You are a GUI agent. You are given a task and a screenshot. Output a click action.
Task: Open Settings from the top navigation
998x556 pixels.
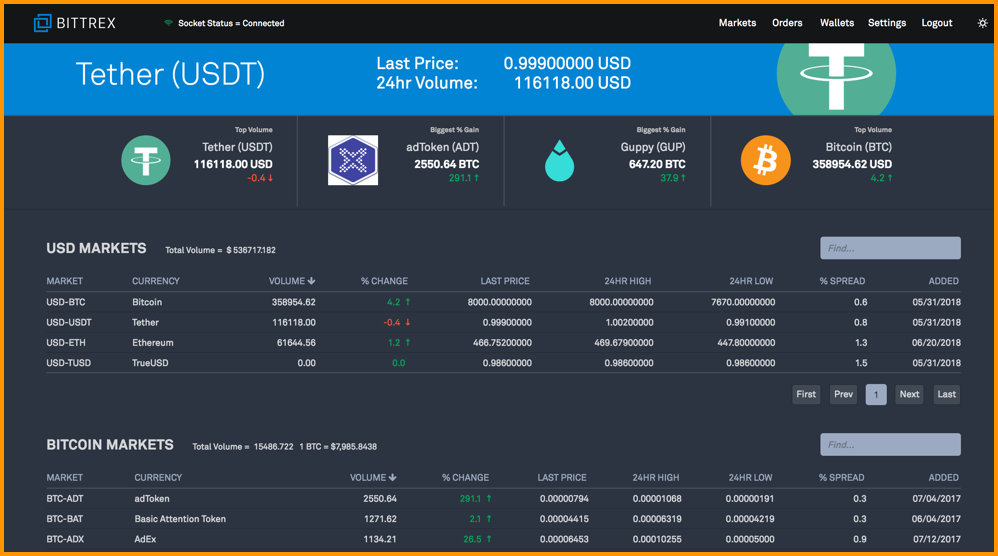click(887, 23)
